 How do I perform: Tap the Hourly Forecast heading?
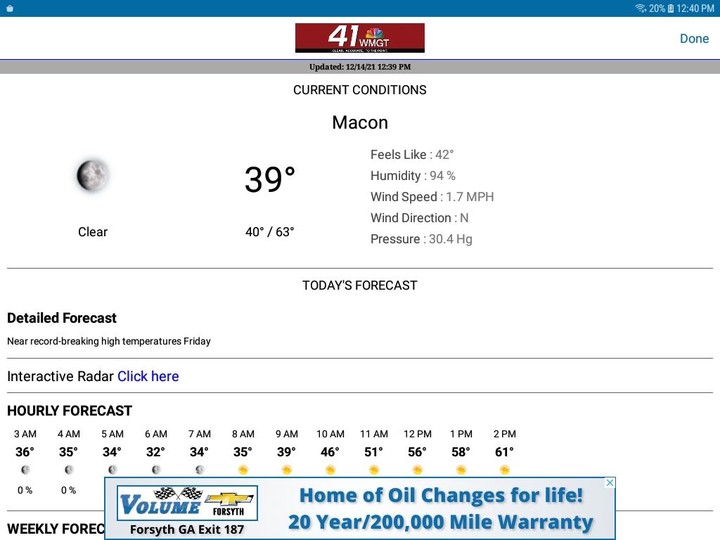tap(70, 411)
